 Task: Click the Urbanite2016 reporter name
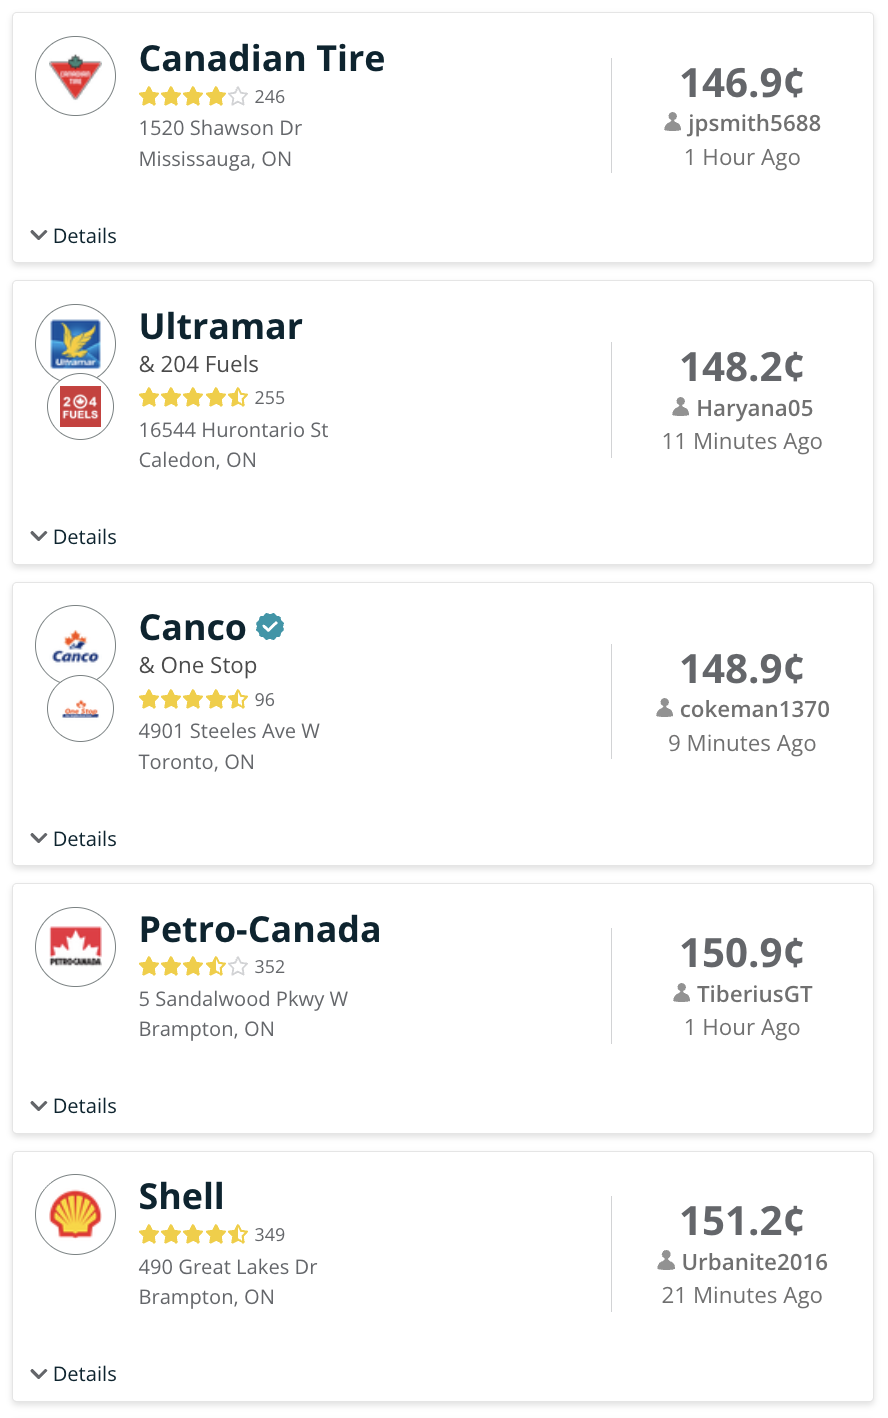754,1262
